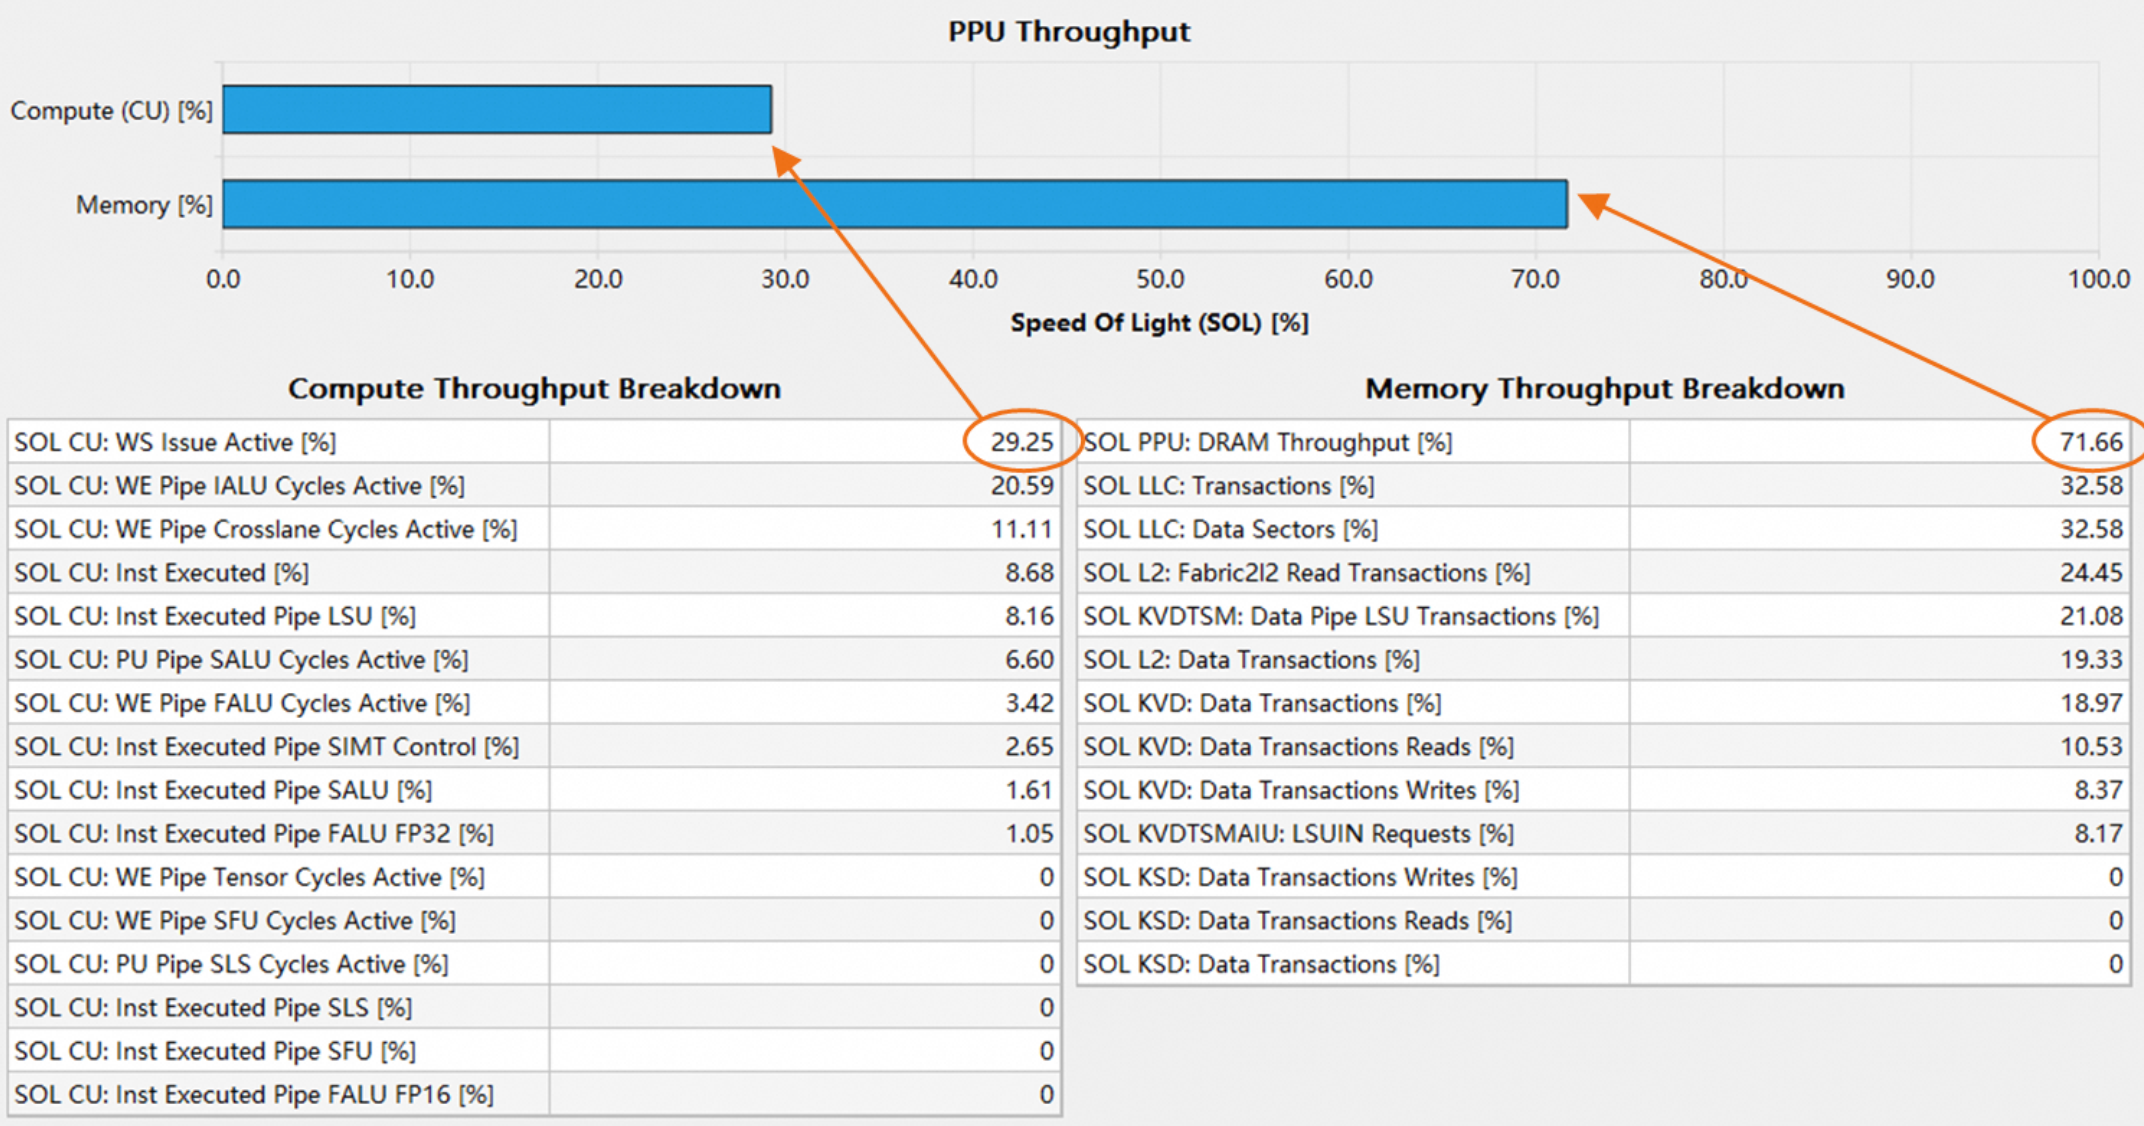Select the KVDTSMAIU: LSUIN Requests row
The image size is (2144, 1126).
tap(1298, 834)
